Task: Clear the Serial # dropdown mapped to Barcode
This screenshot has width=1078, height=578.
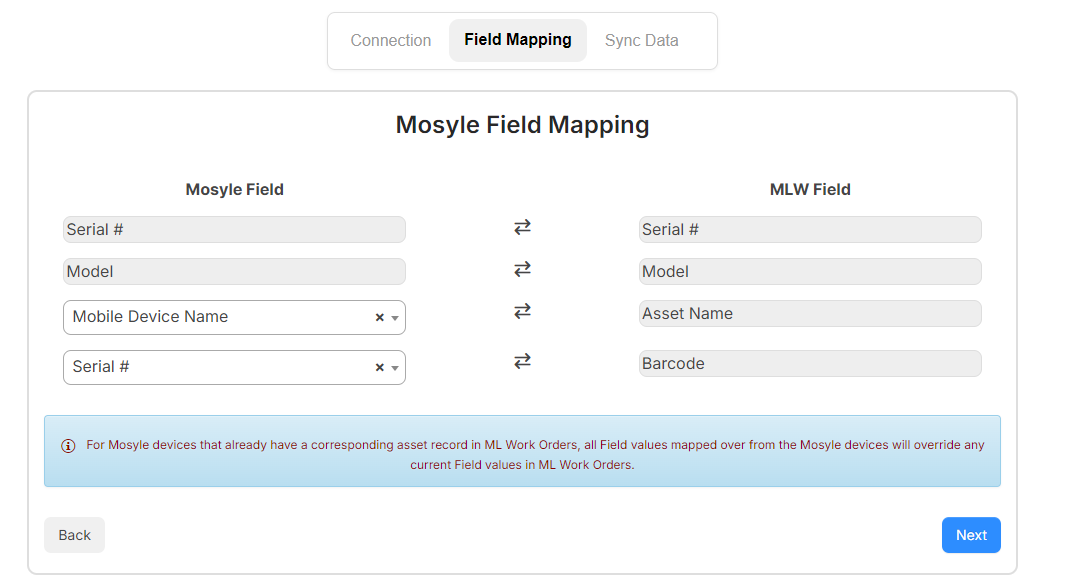Action: [380, 368]
